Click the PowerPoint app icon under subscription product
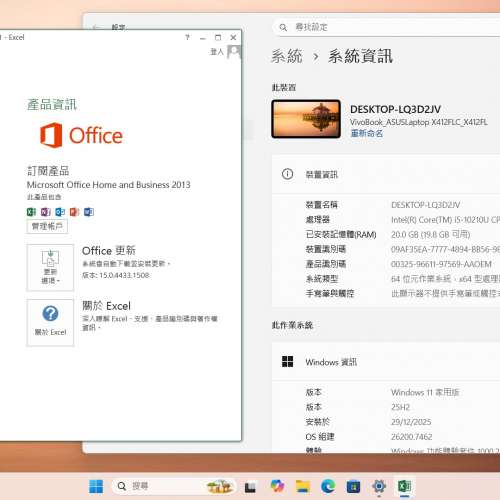Viewport: 500px width, 500px height. 74,212
